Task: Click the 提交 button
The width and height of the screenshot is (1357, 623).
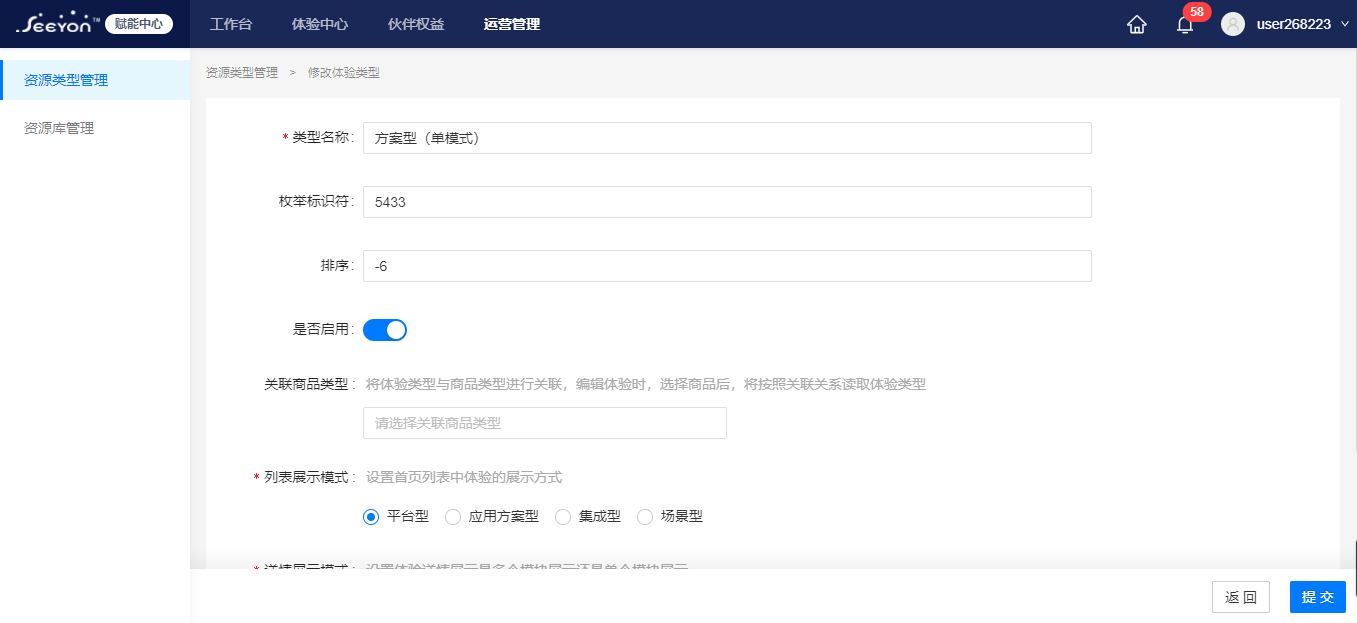Action: pos(1318,597)
